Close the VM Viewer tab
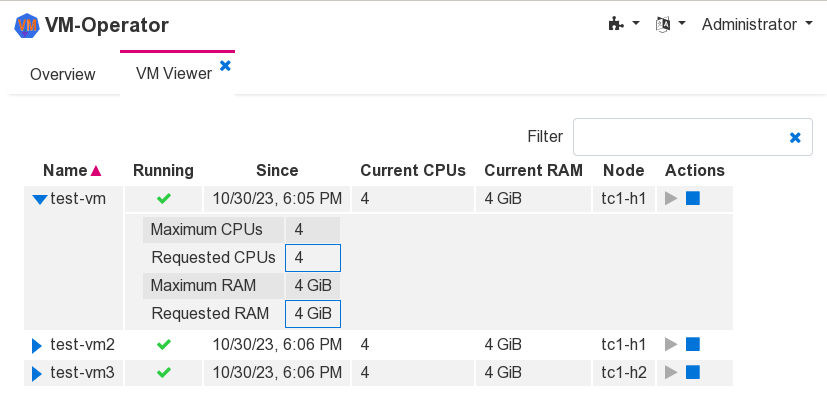This screenshot has height=409, width=827. tap(225, 65)
